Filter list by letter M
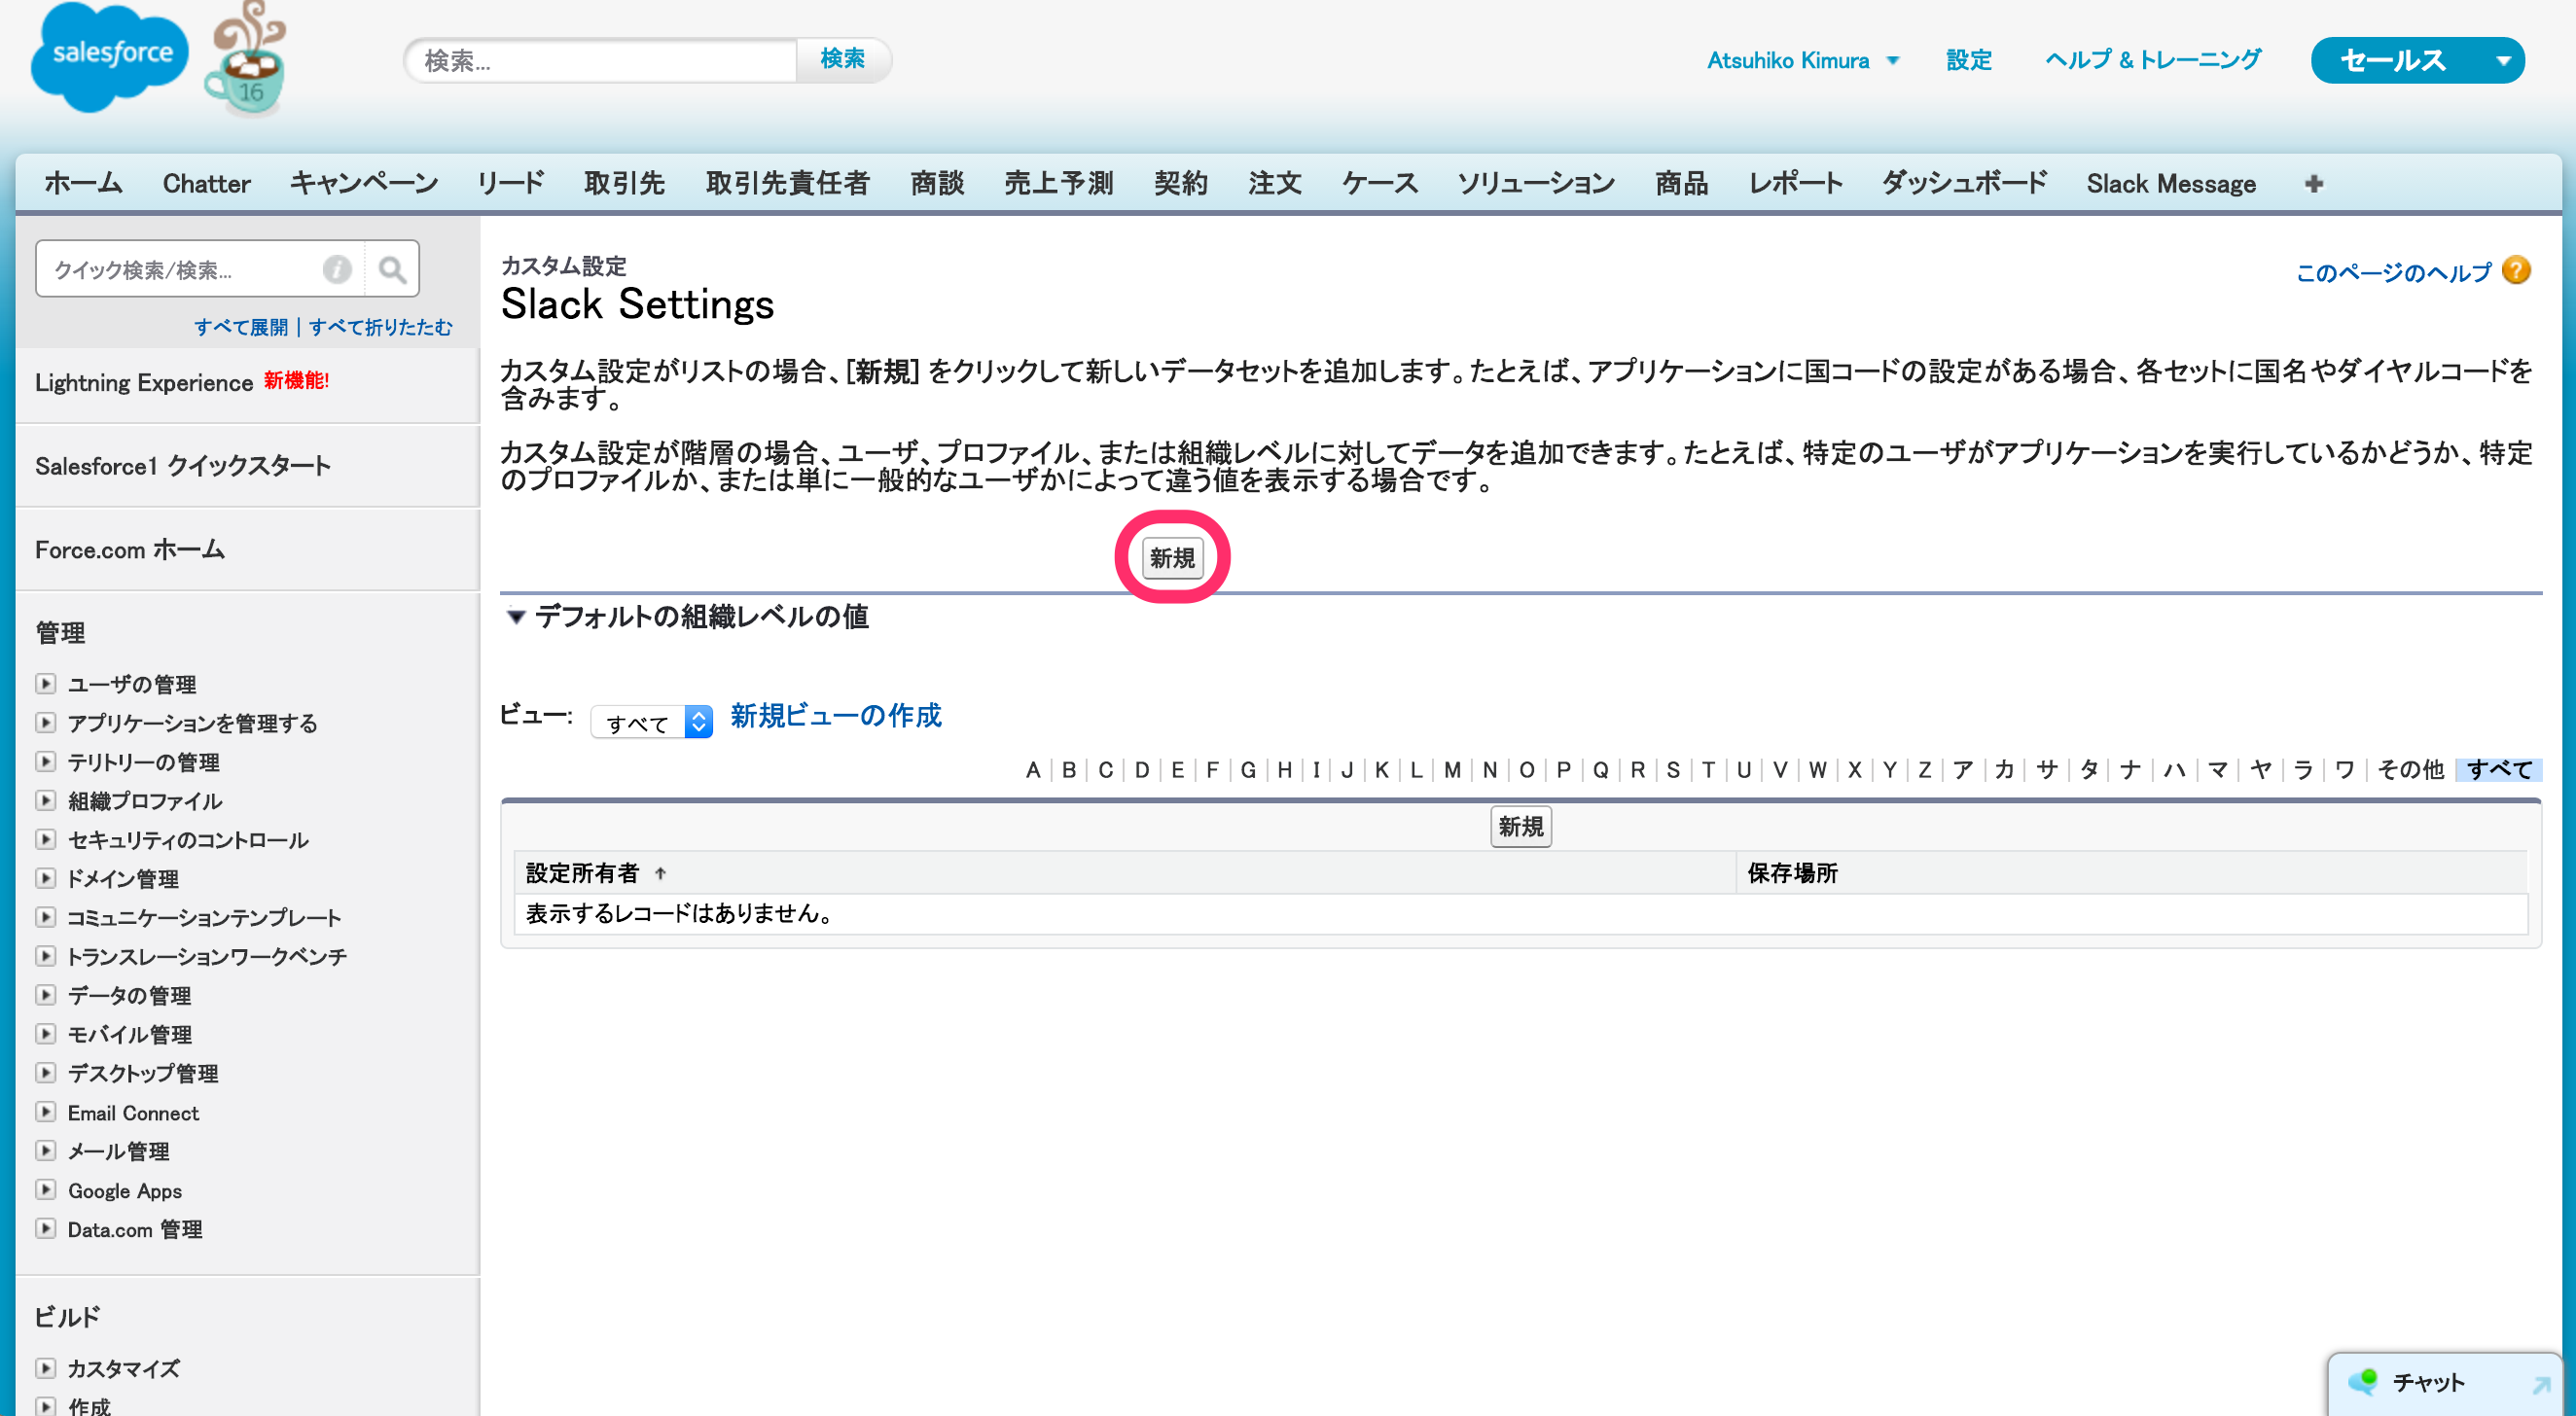The height and width of the screenshot is (1416, 2576). 1452,770
